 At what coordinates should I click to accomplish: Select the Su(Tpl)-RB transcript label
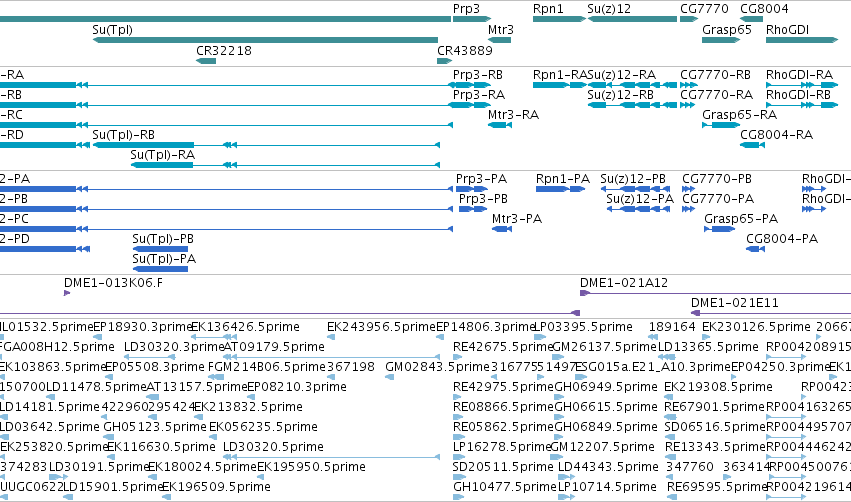point(124,135)
